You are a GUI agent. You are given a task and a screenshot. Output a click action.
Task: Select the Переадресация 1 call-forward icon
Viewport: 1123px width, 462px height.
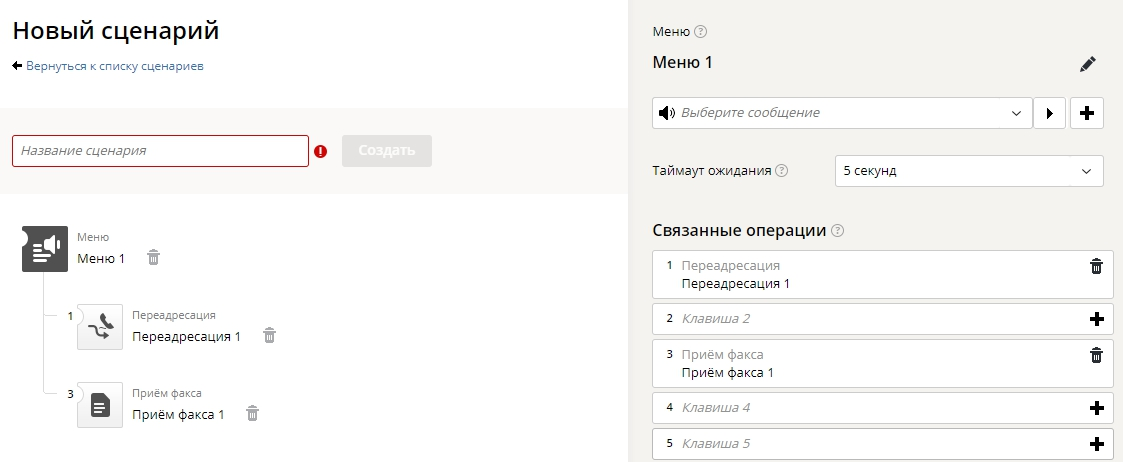100,327
